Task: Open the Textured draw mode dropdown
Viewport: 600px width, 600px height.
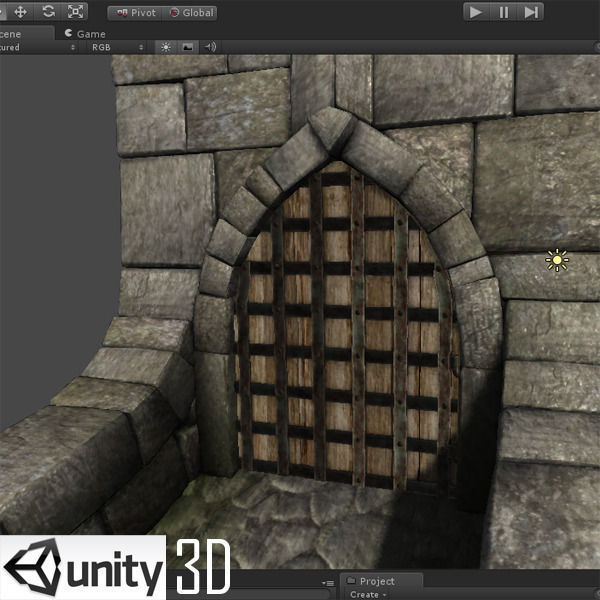Action: click(x=38, y=47)
